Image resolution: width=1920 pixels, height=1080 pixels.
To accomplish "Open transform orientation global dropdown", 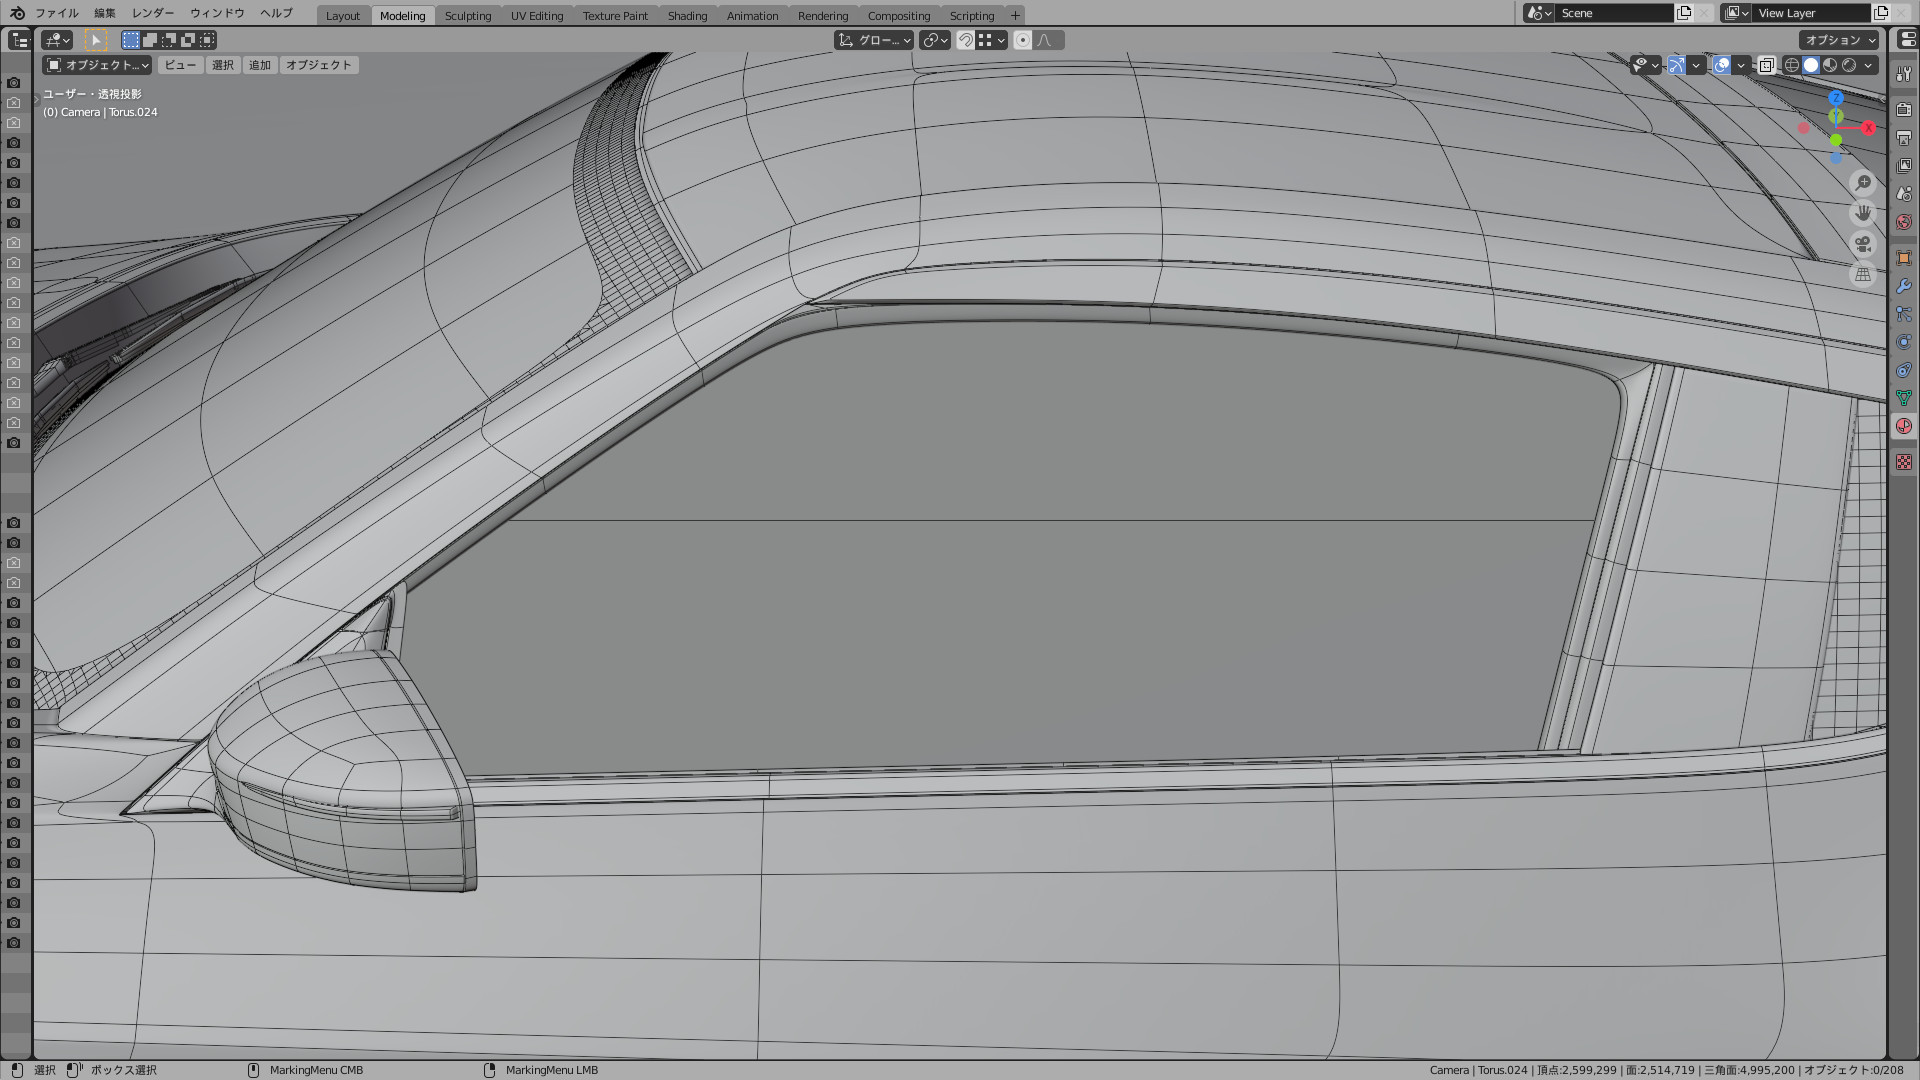I will coord(874,40).
